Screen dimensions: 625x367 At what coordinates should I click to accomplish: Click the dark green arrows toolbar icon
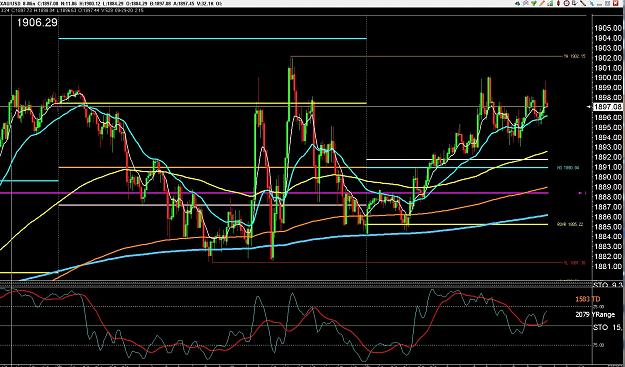(517, 3)
